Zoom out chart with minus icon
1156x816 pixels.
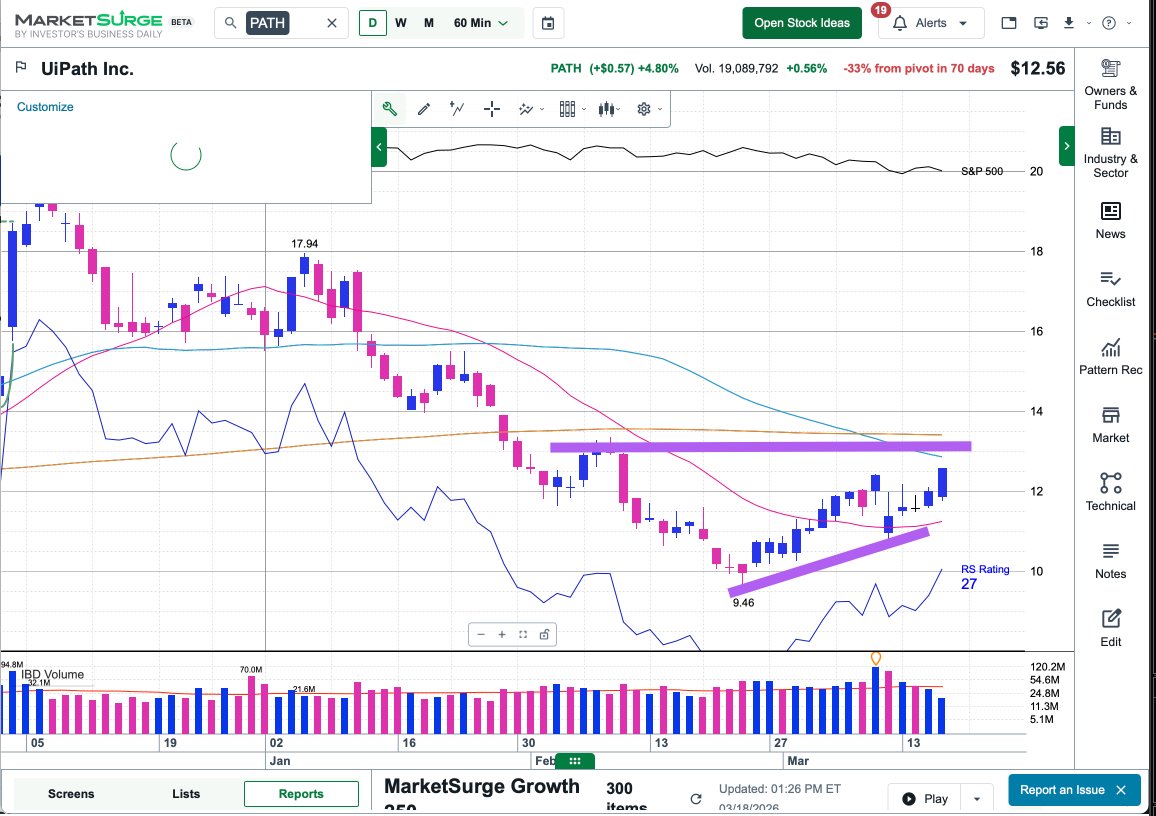click(x=481, y=635)
